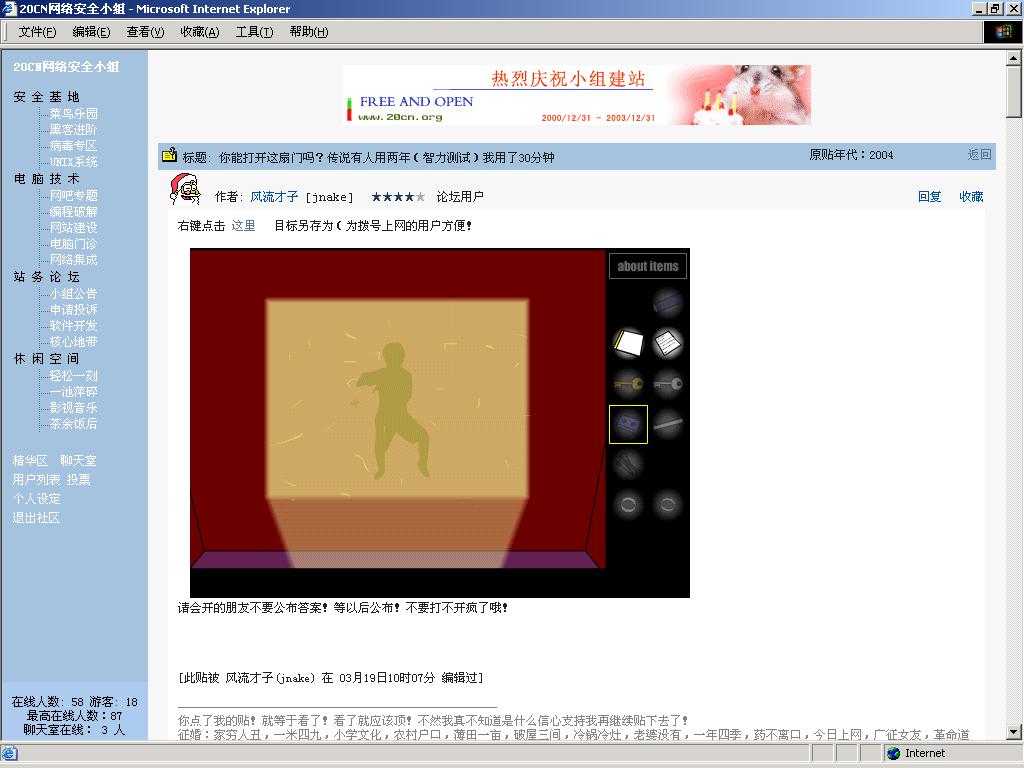
Task: Click the 投票 link in sidebar
Action: [x=78, y=479]
